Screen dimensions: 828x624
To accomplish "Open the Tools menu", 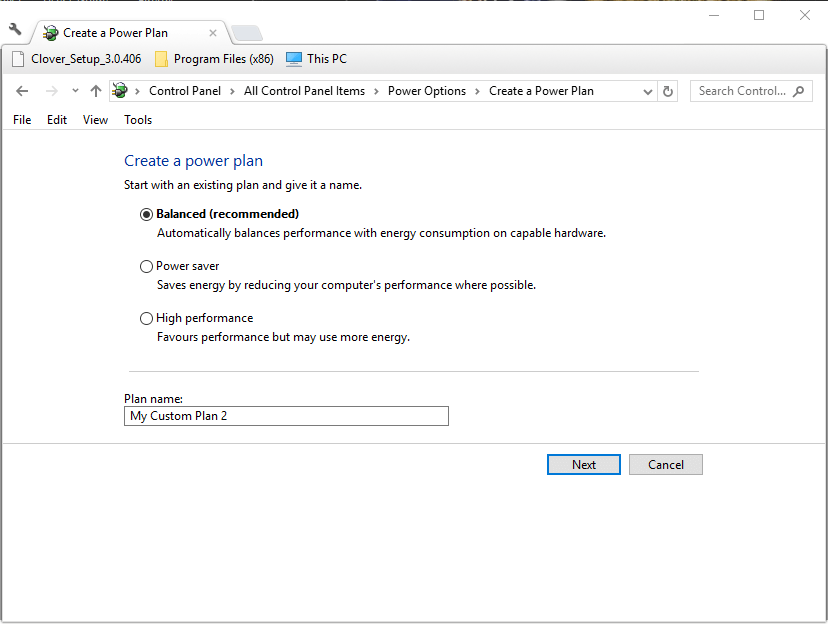I will pyautogui.click(x=138, y=120).
